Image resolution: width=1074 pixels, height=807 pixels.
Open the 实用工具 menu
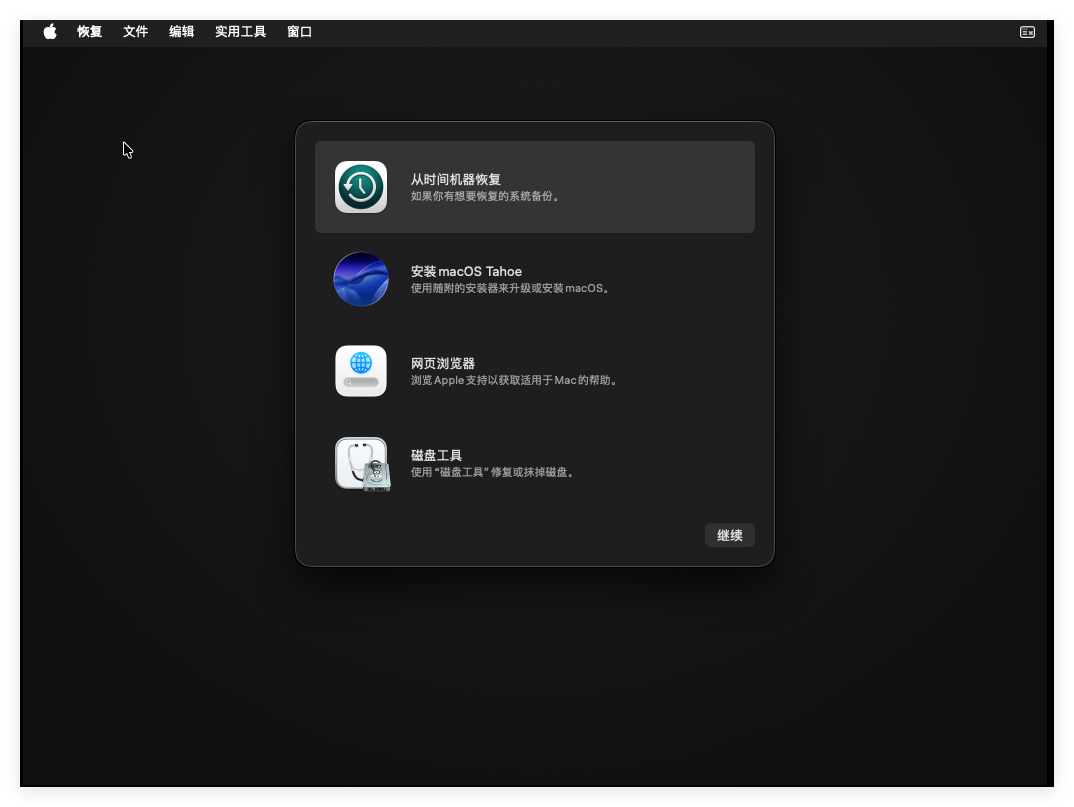240,32
